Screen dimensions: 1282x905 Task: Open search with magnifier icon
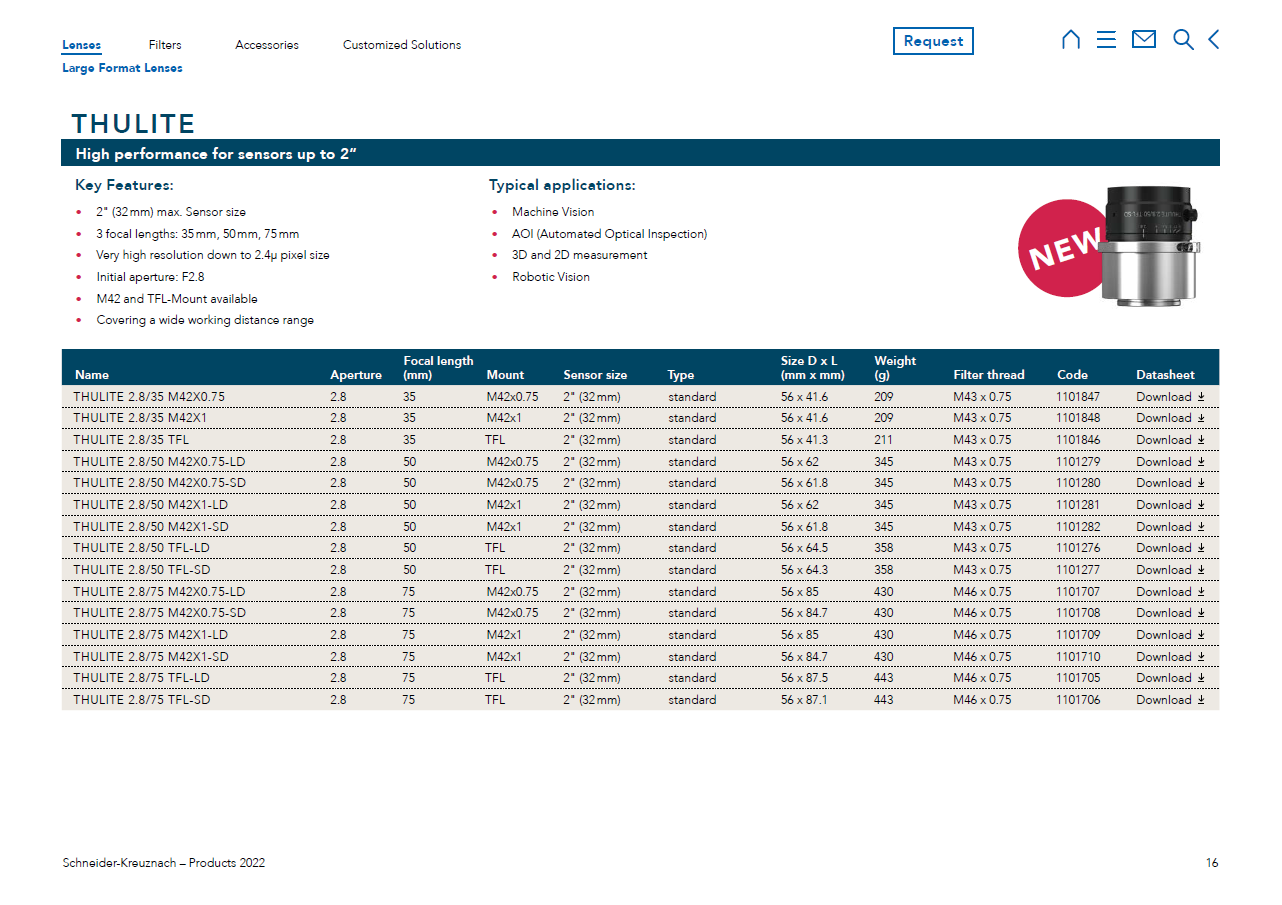point(1183,40)
